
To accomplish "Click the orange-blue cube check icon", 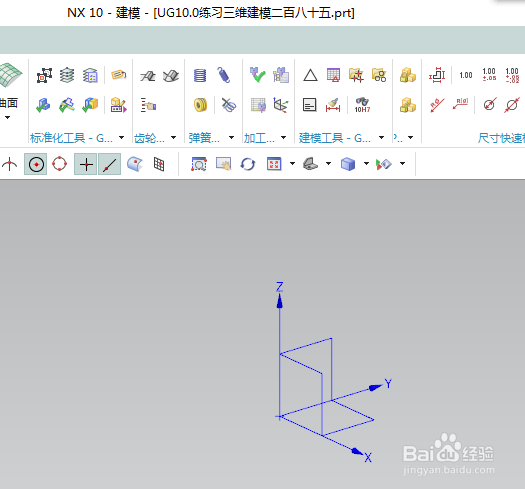I will coord(90,105).
